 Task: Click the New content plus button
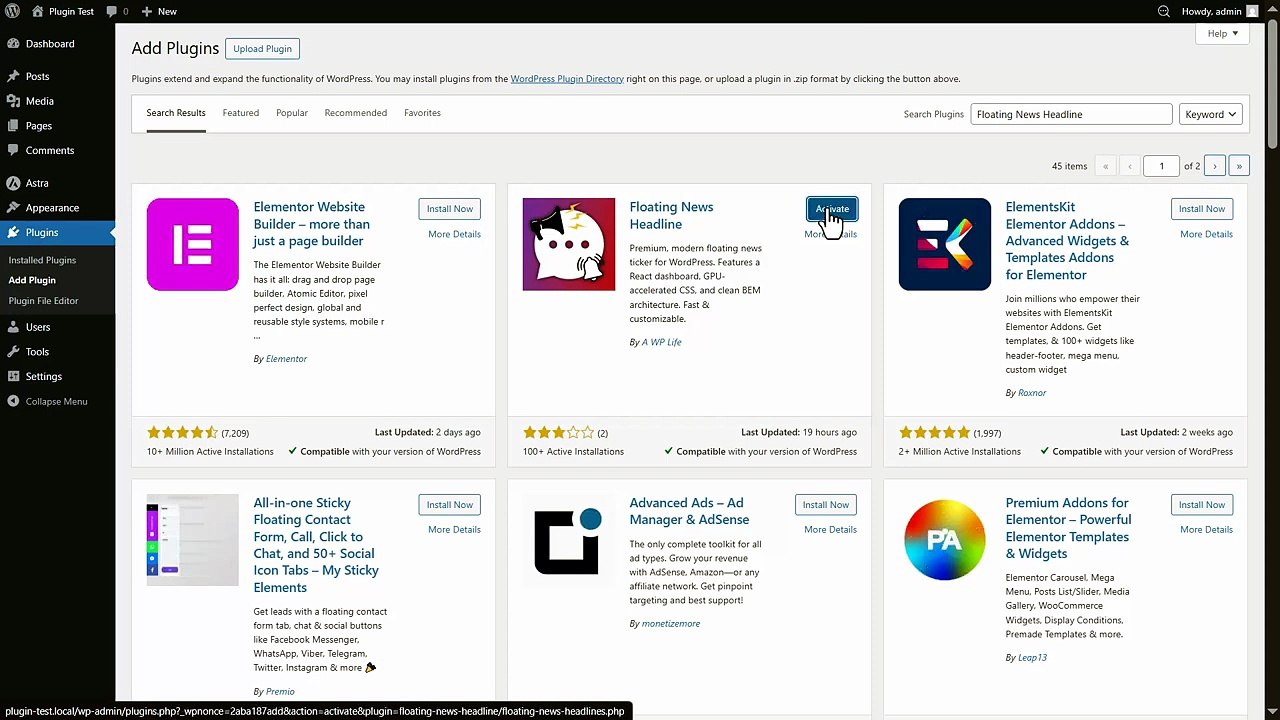coord(159,11)
